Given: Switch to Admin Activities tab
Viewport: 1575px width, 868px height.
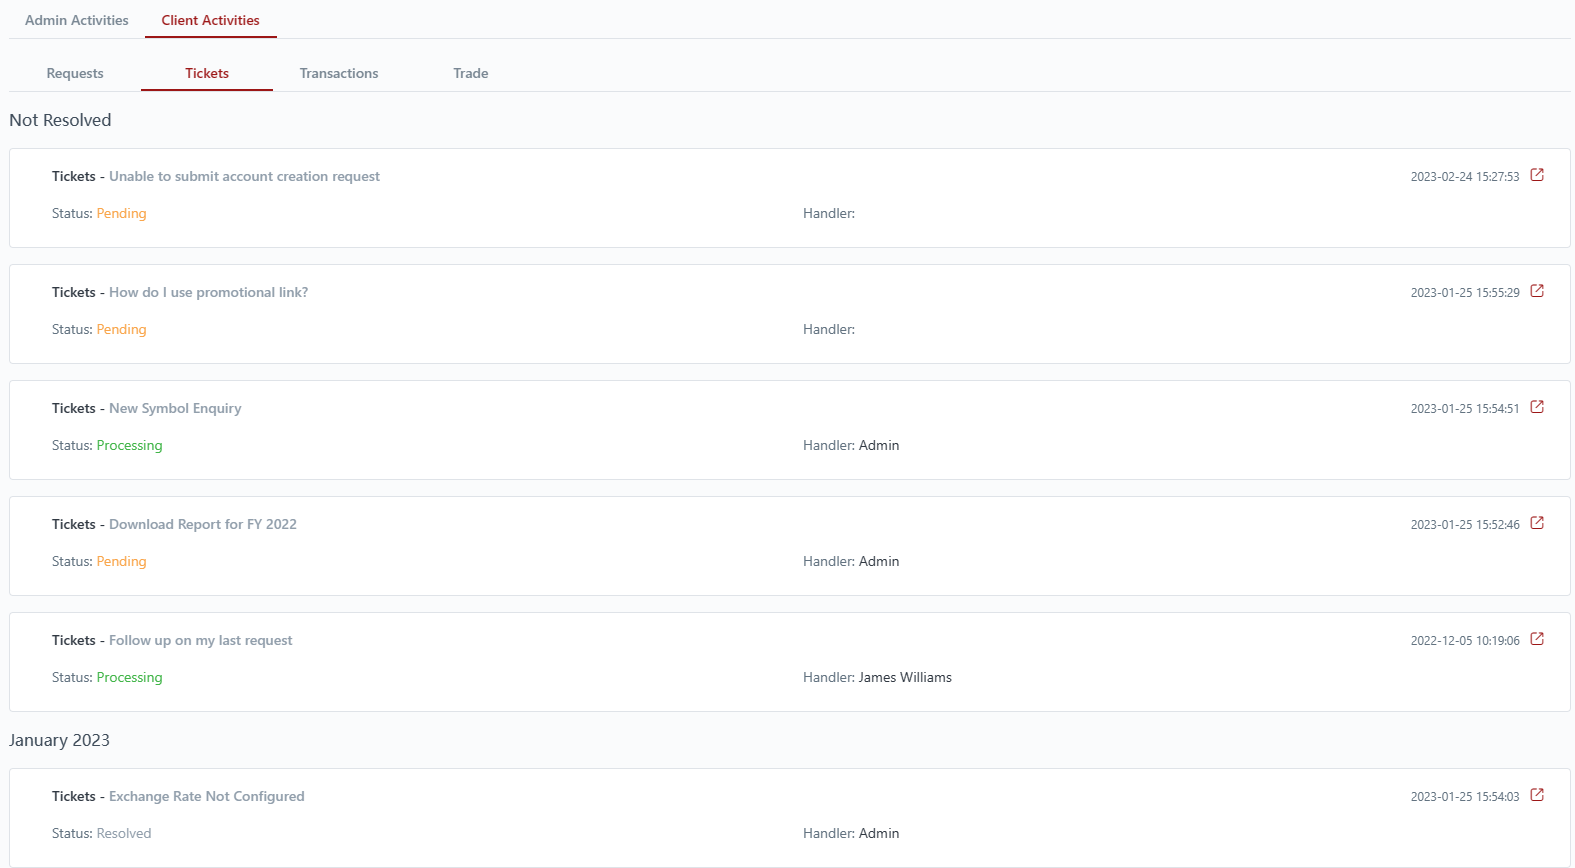Looking at the screenshot, I should (77, 20).
